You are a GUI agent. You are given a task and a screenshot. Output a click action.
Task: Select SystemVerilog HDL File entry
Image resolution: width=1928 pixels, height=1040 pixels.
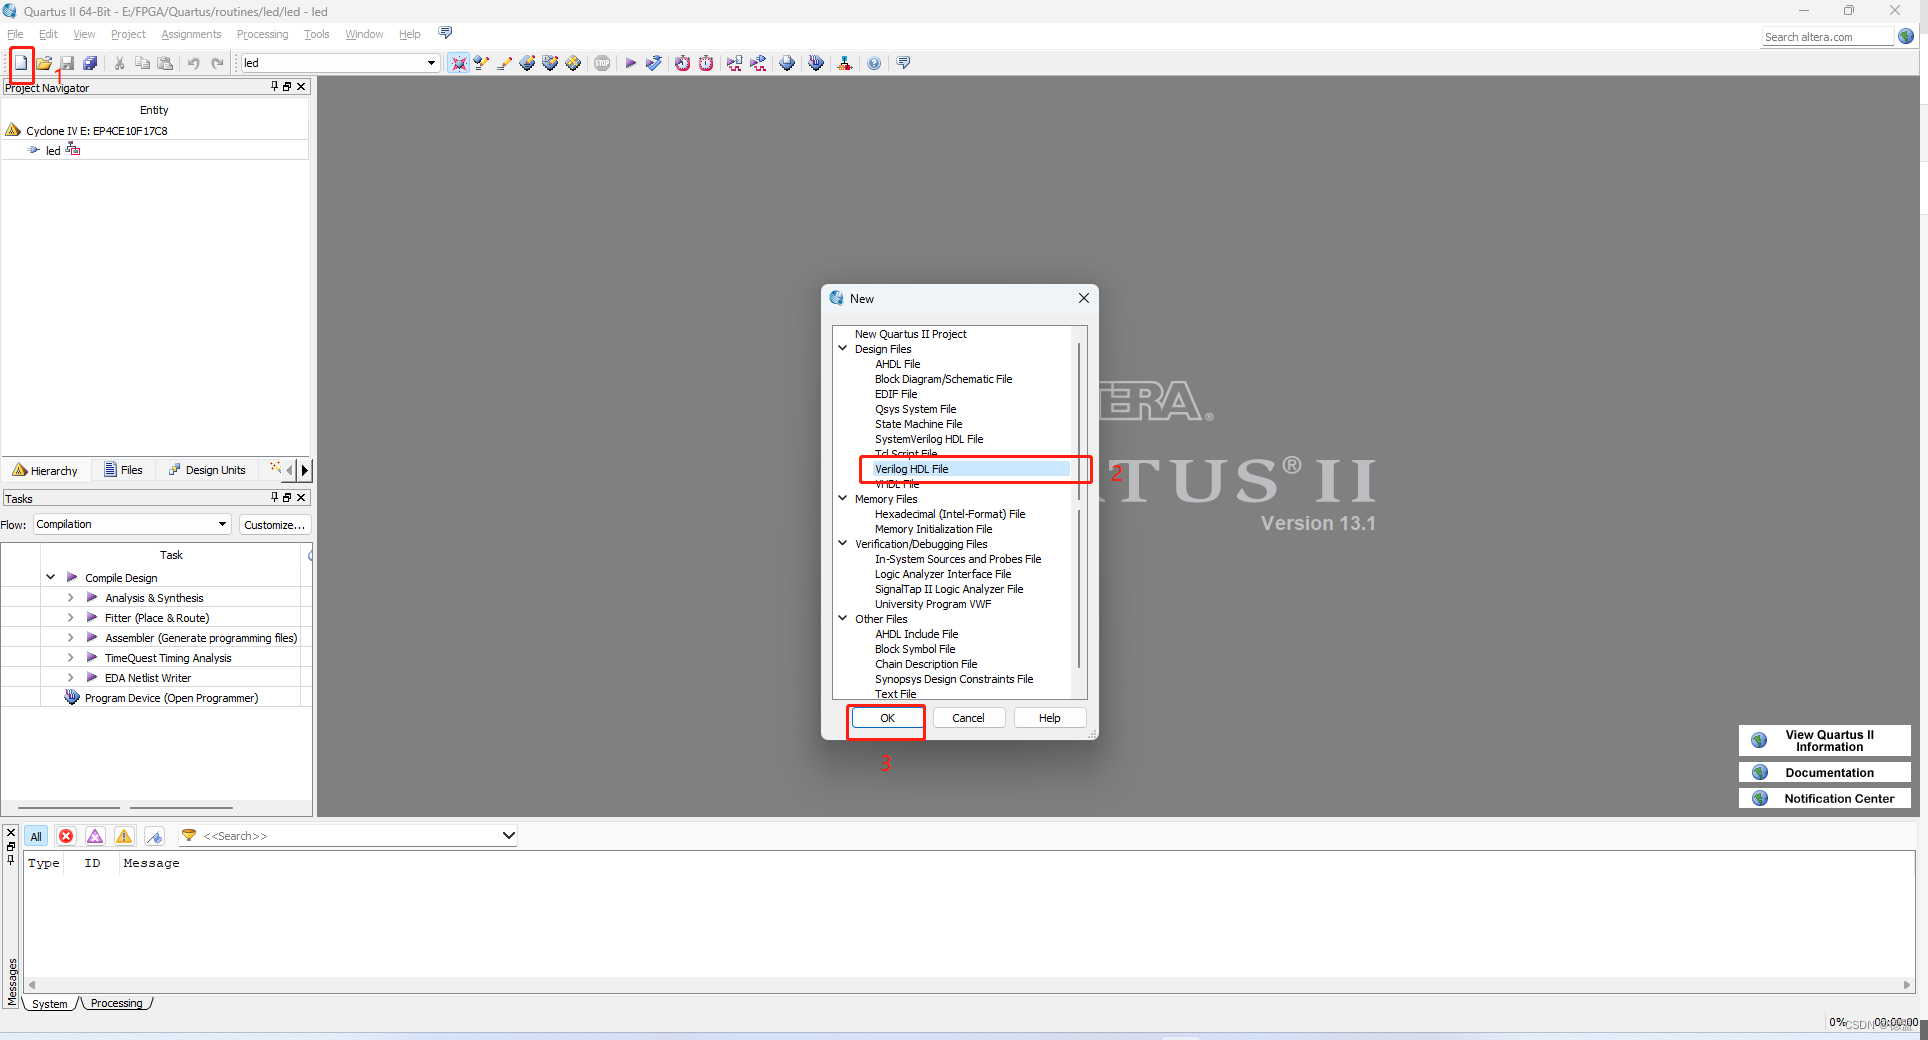pyautogui.click(x=929, y=439)
